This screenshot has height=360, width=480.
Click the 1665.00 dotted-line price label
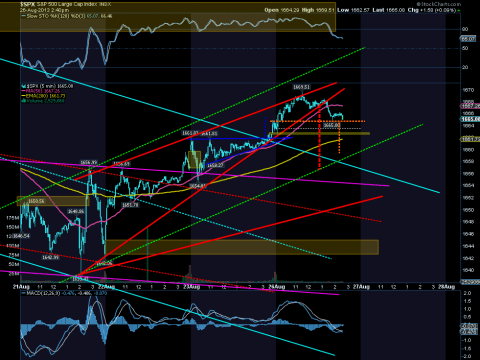coord(332,125)
